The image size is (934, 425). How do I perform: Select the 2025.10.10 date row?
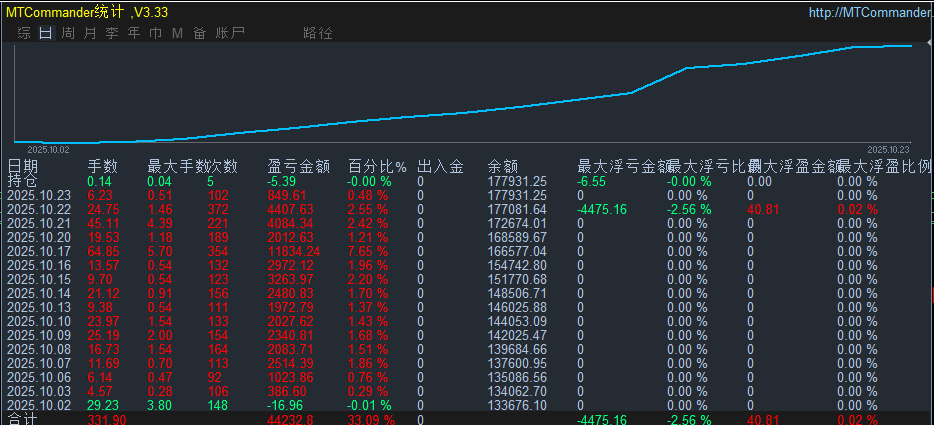pos(39,322)
